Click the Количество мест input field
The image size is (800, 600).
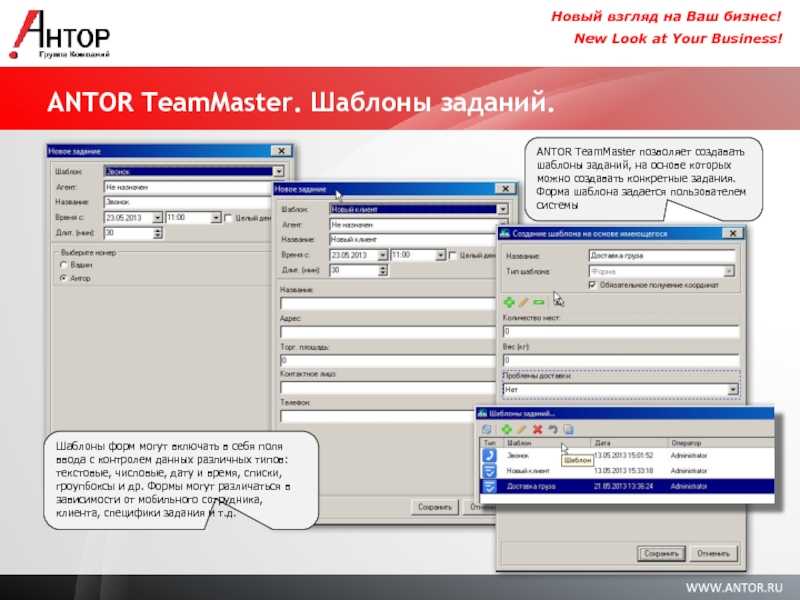(x=621, y=332)
